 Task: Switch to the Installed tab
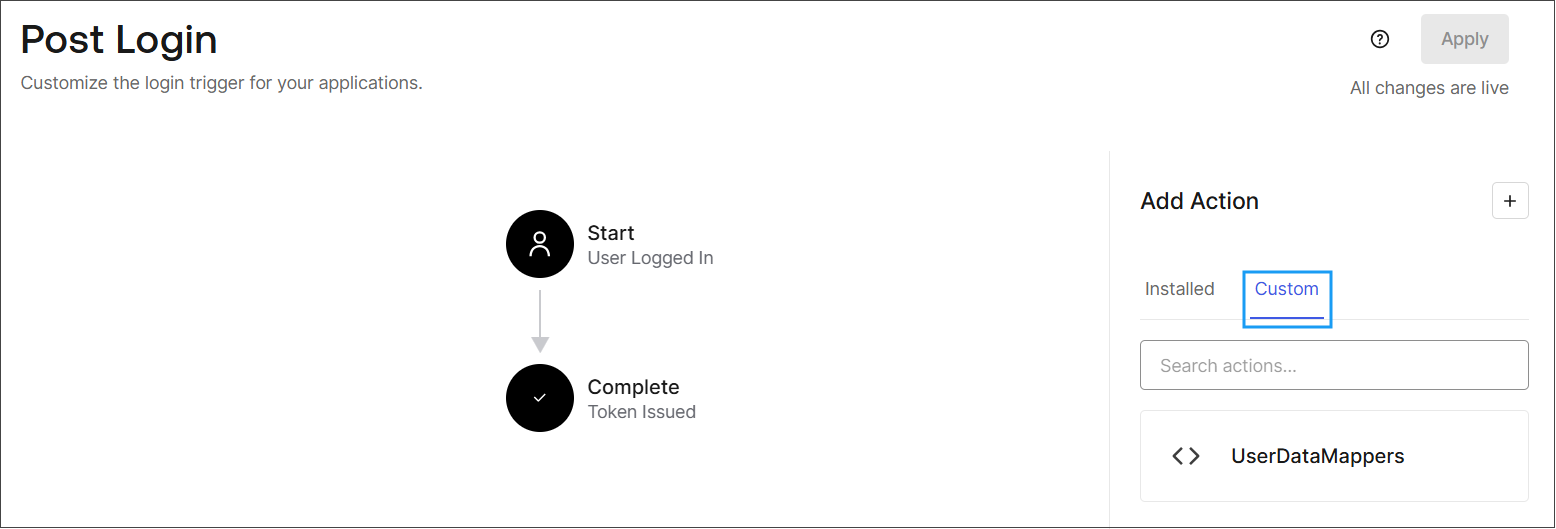click(x=1180, y=289)
